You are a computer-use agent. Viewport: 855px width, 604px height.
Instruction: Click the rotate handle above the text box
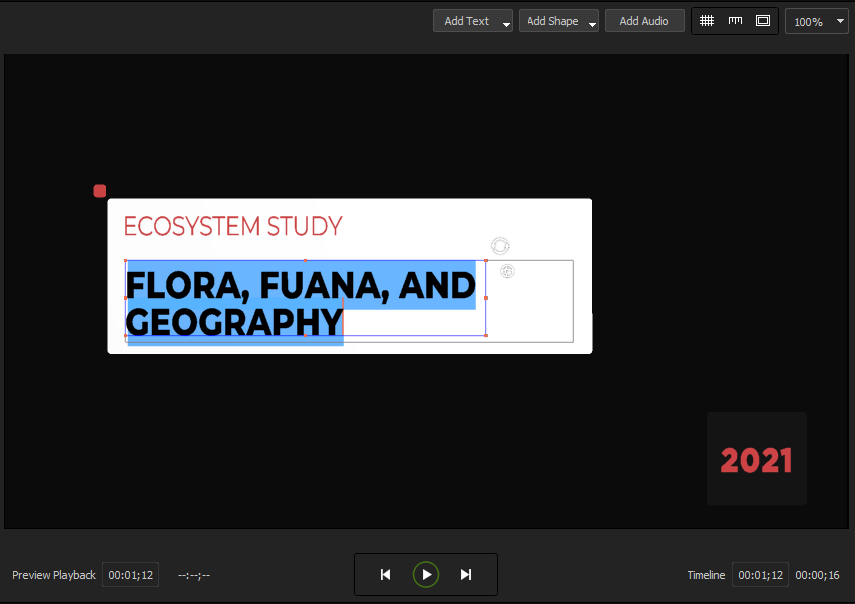point(500,246)
